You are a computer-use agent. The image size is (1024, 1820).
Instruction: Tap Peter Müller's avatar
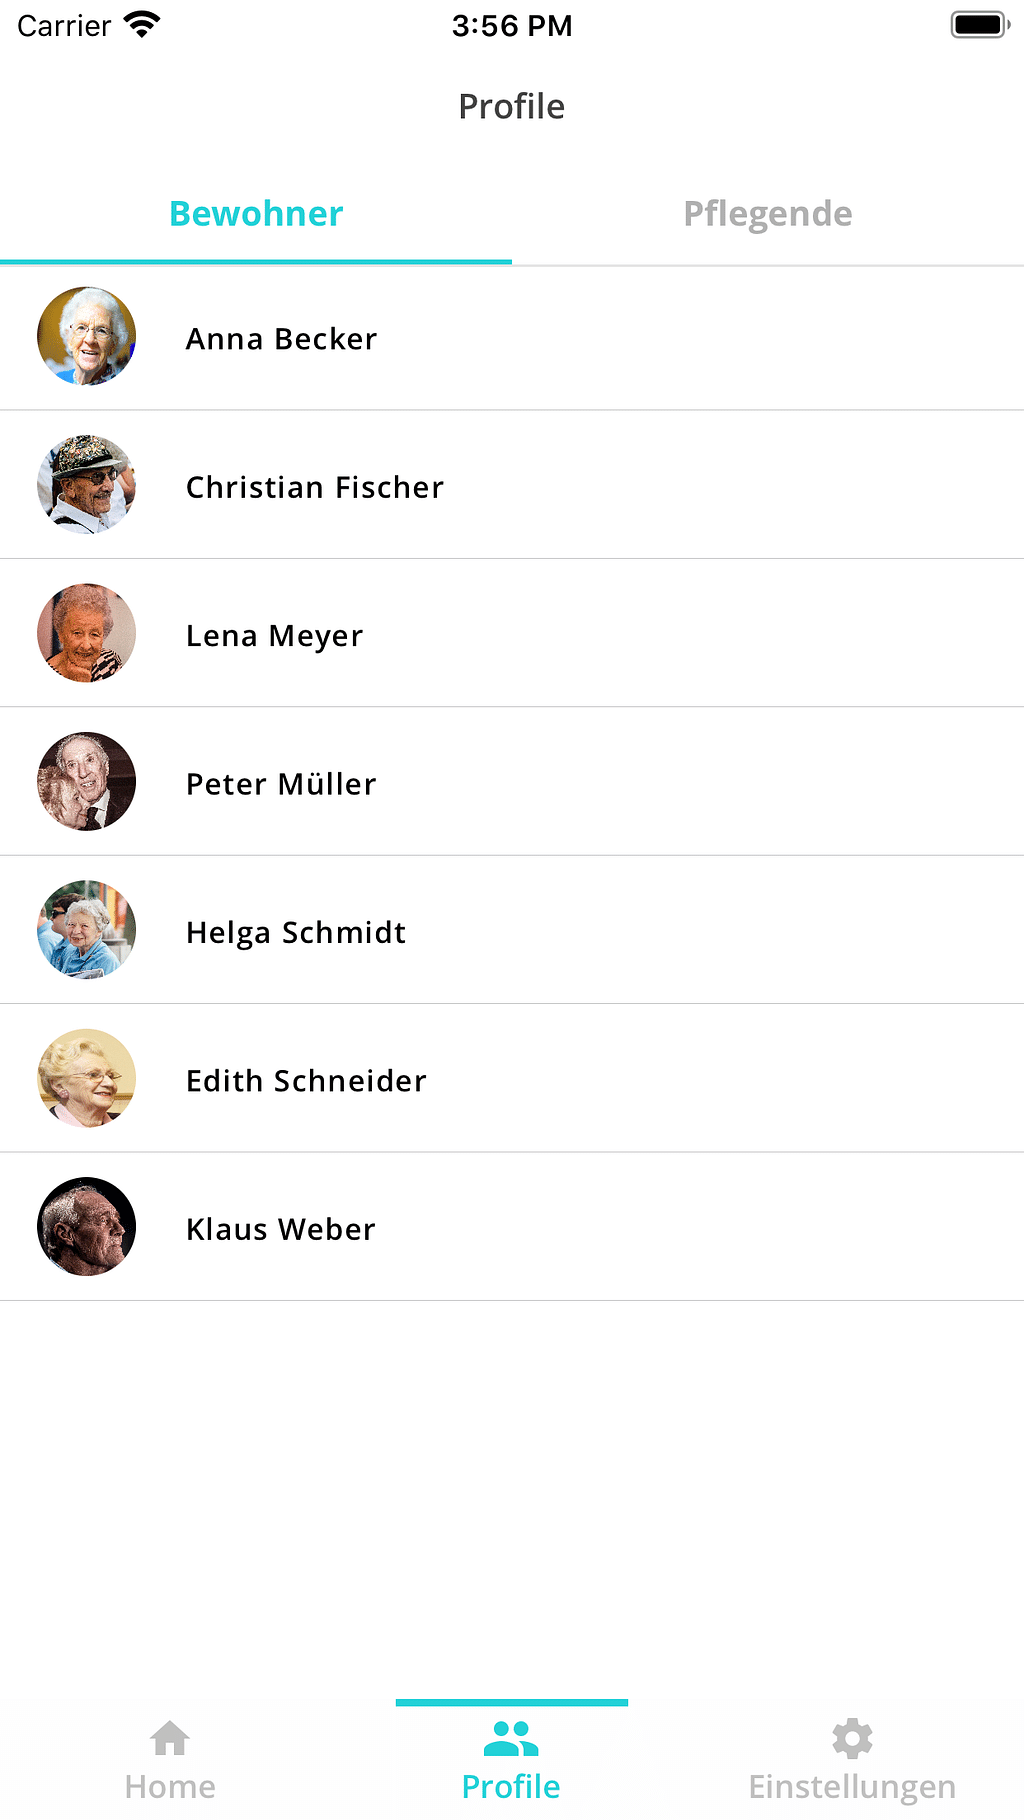(87, 782)
